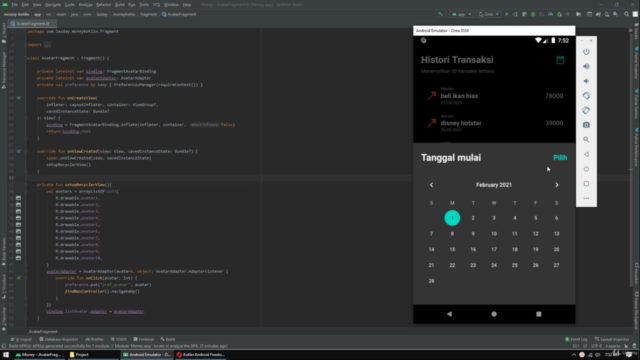Tap the beli ikan hias transaction
This screenshot has height=360, width=640.
click(494, 96)
